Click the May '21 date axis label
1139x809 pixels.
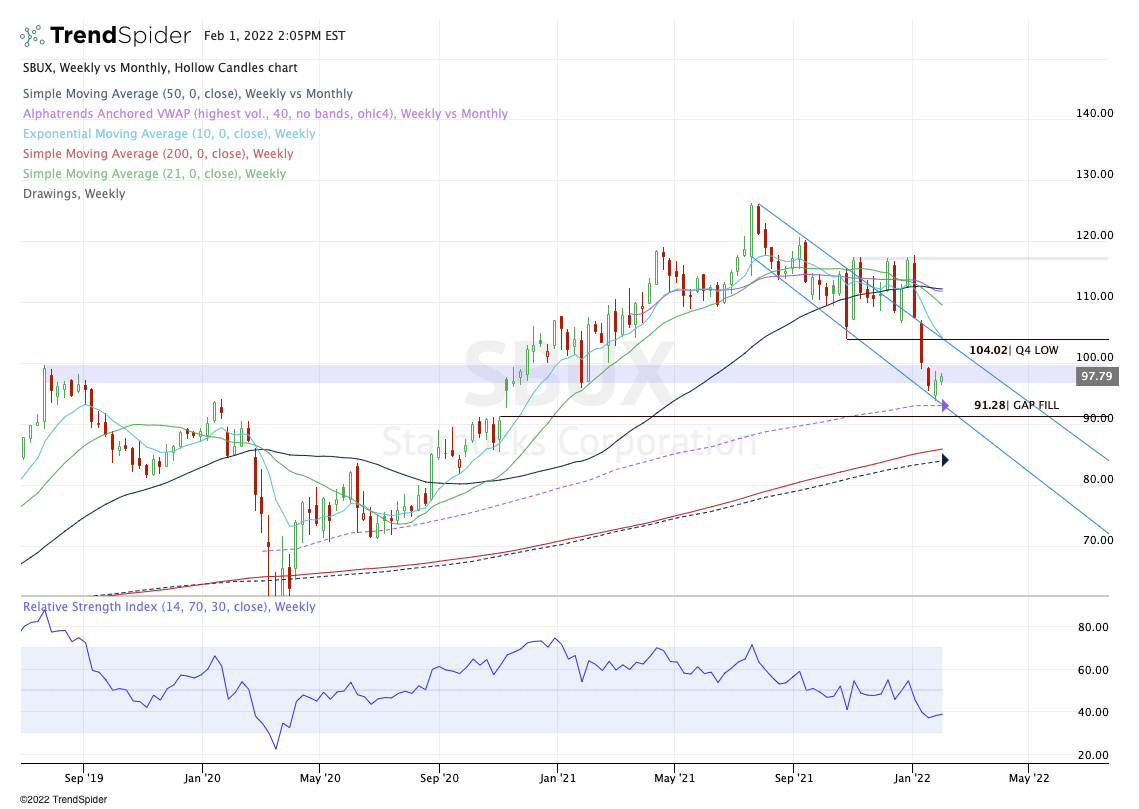click(675, 778)
